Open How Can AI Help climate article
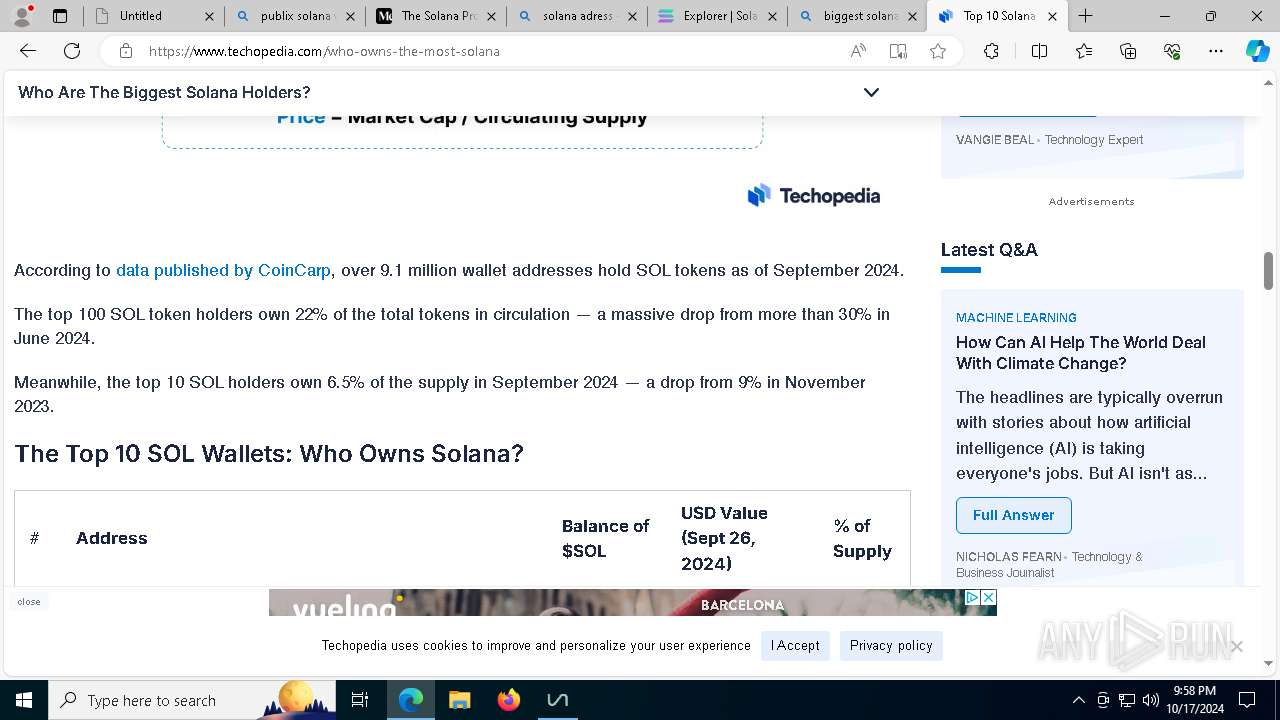 pos(1081,353)
